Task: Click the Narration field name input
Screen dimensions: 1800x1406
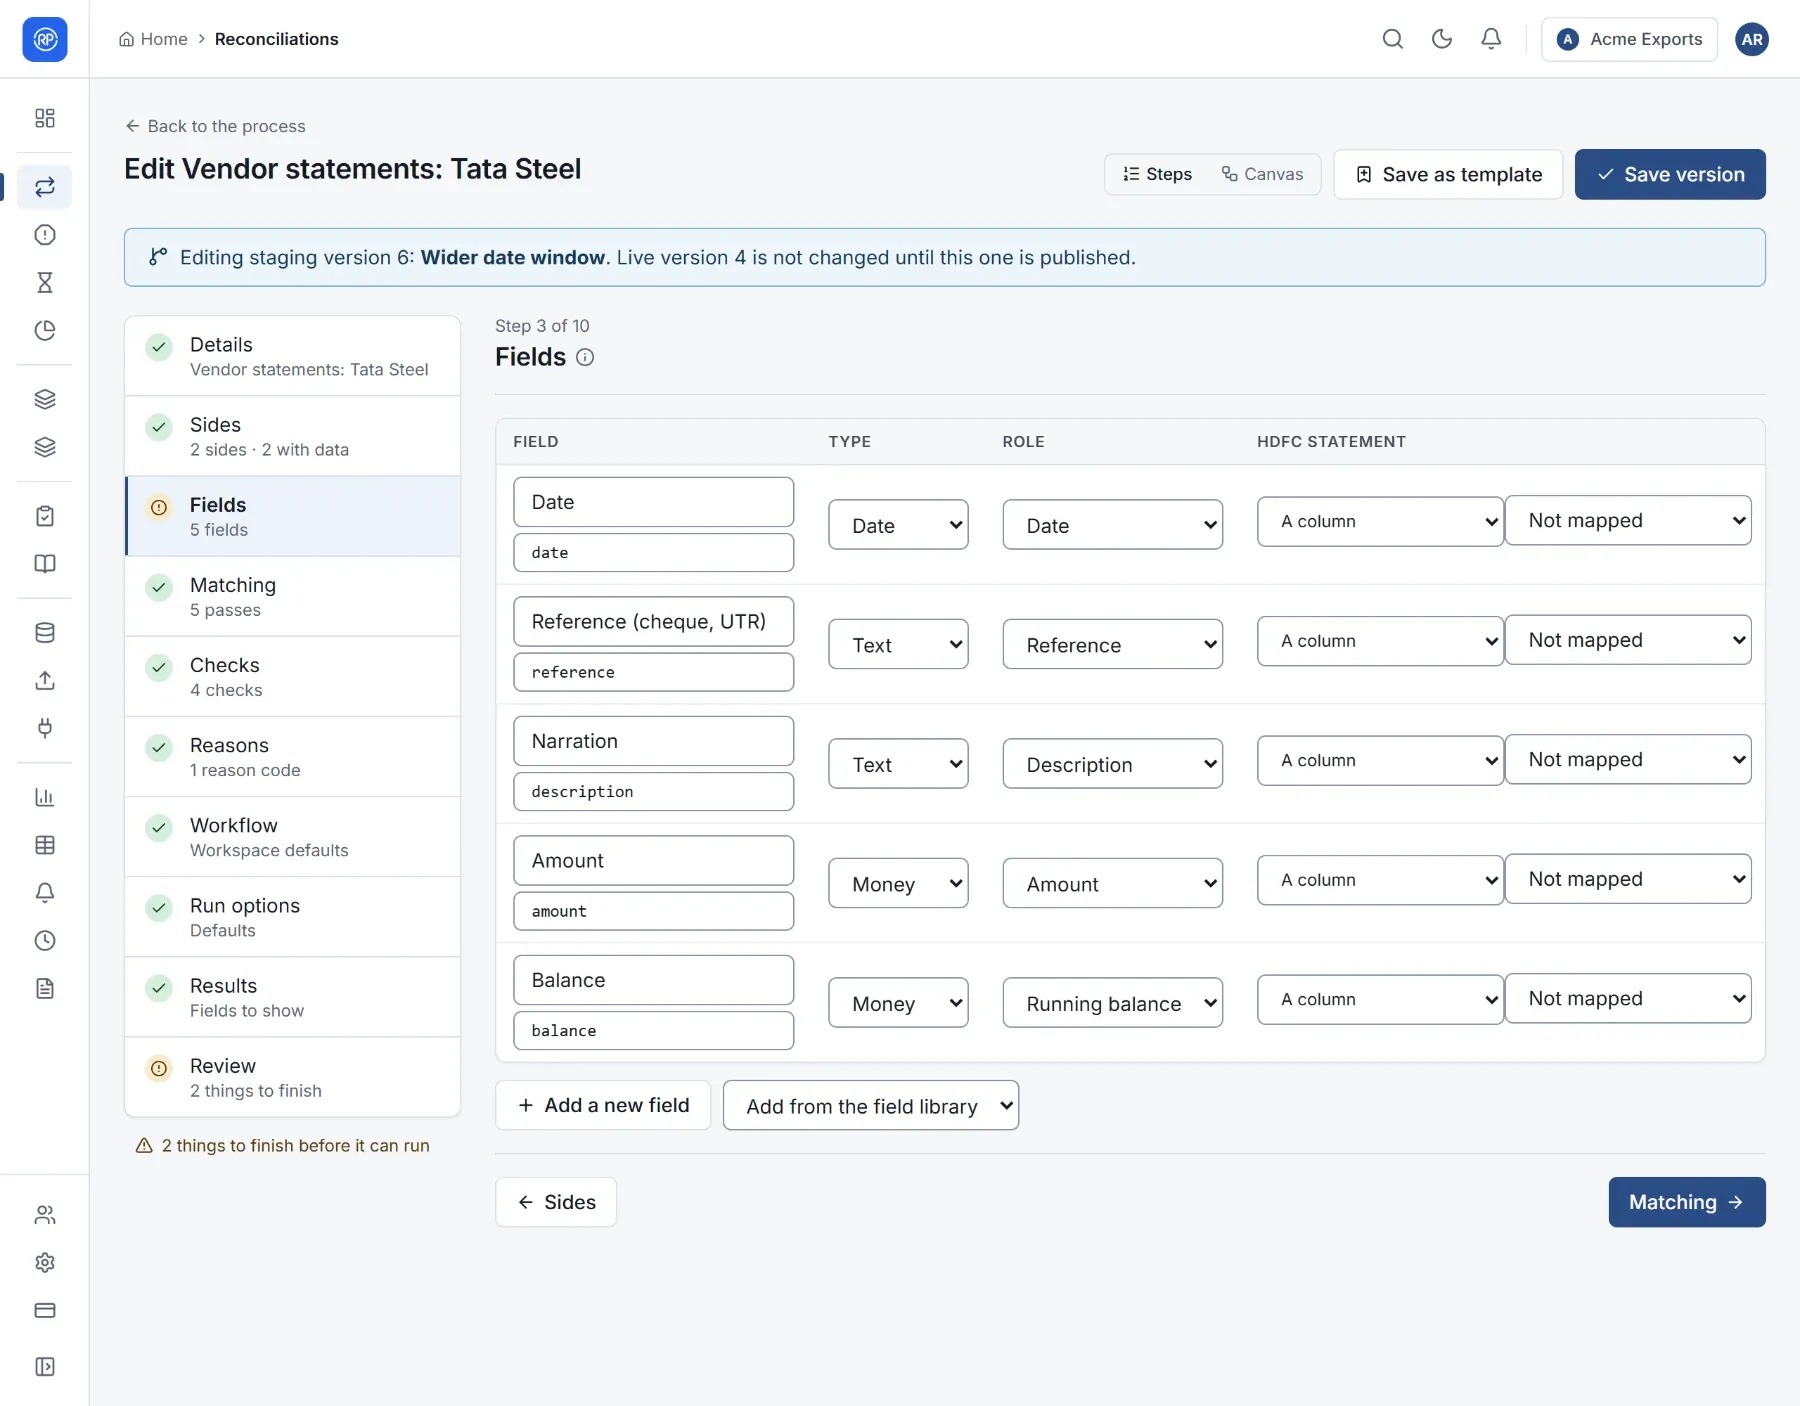Action: click(654, 741)
